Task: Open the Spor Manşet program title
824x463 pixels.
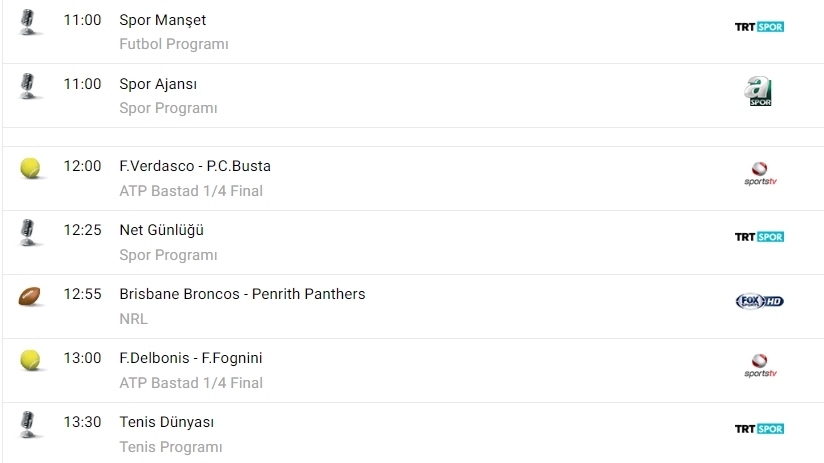Action: (162, 20)
